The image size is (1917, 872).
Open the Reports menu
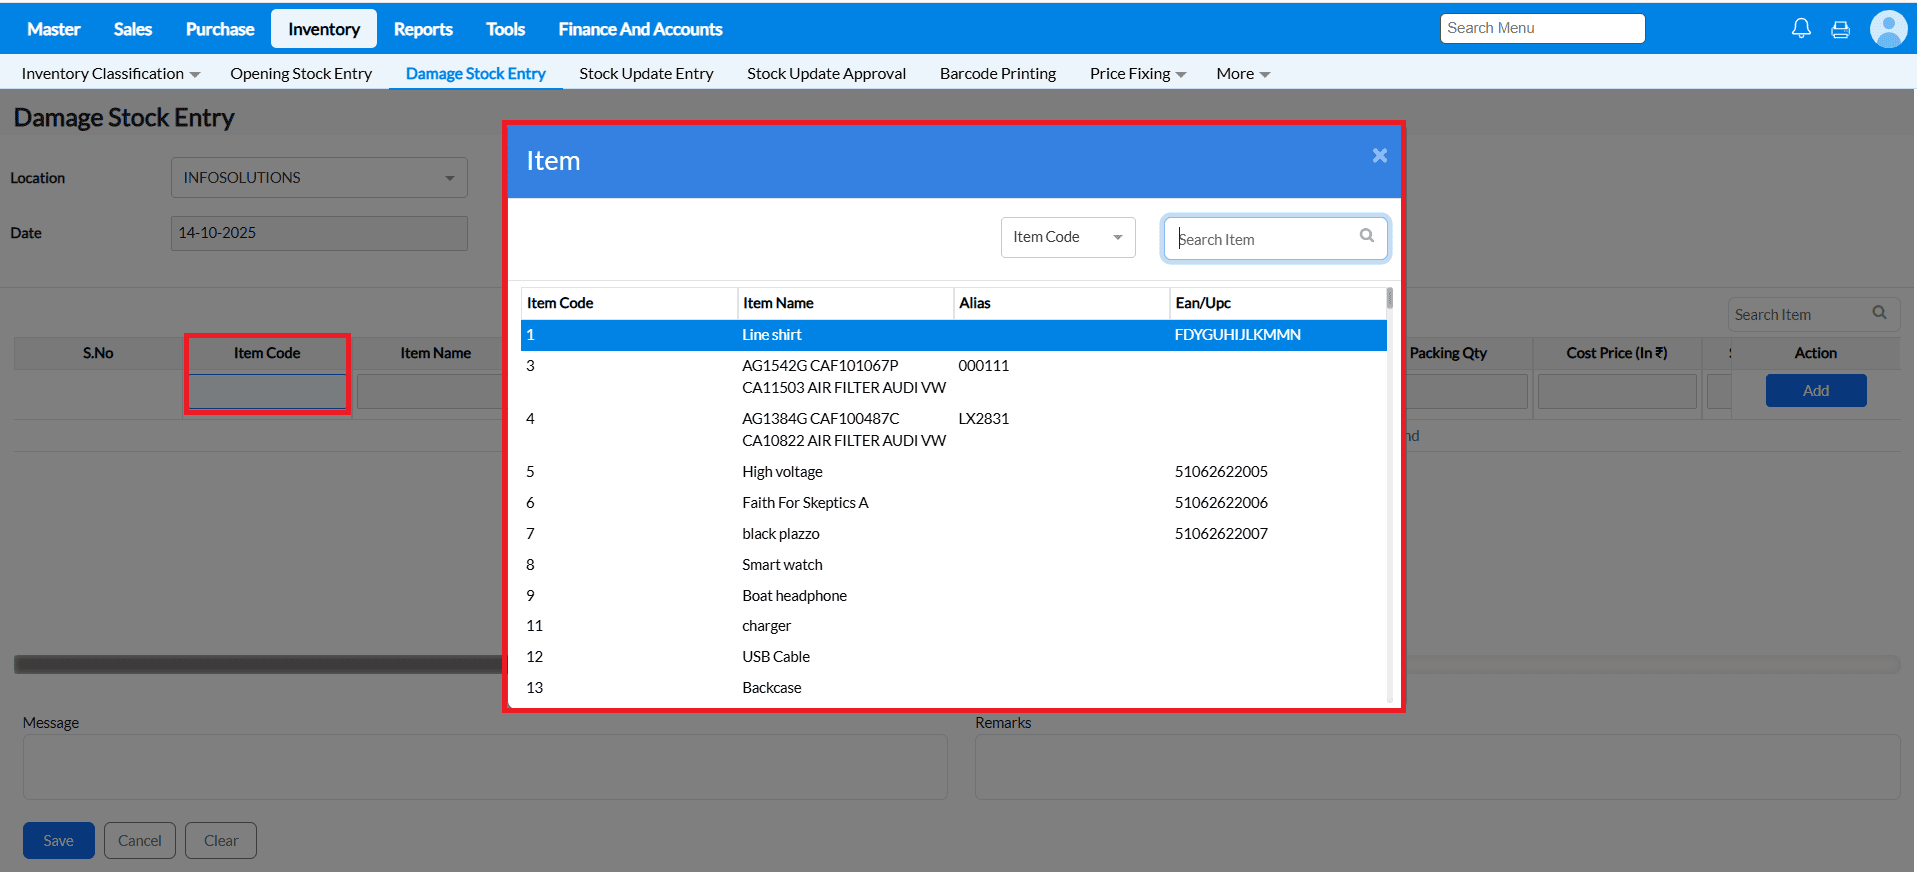pos(422,29)
